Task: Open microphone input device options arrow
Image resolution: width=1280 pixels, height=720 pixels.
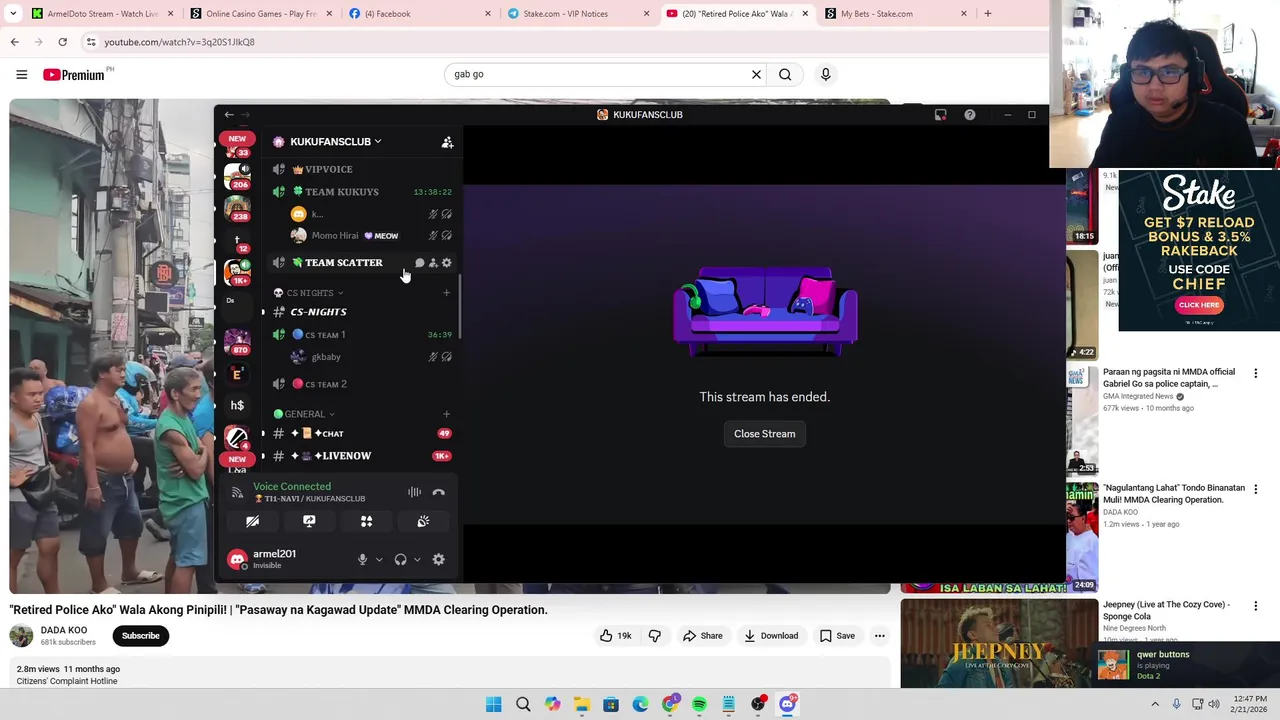Action: point(379,560)
